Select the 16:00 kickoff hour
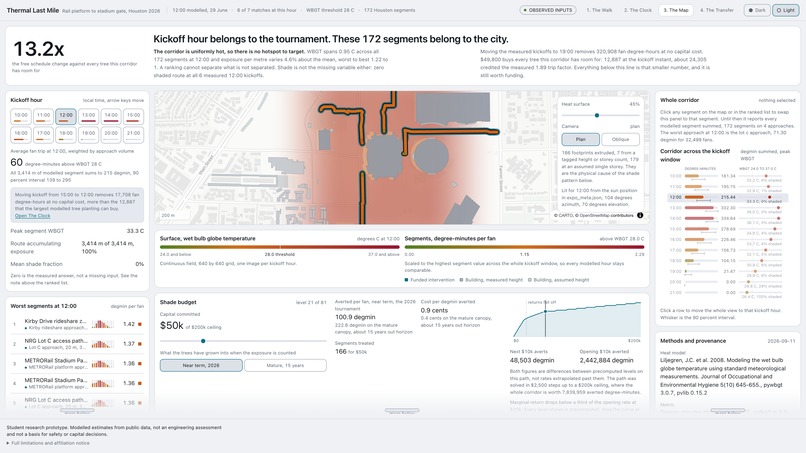 point(21,134)
